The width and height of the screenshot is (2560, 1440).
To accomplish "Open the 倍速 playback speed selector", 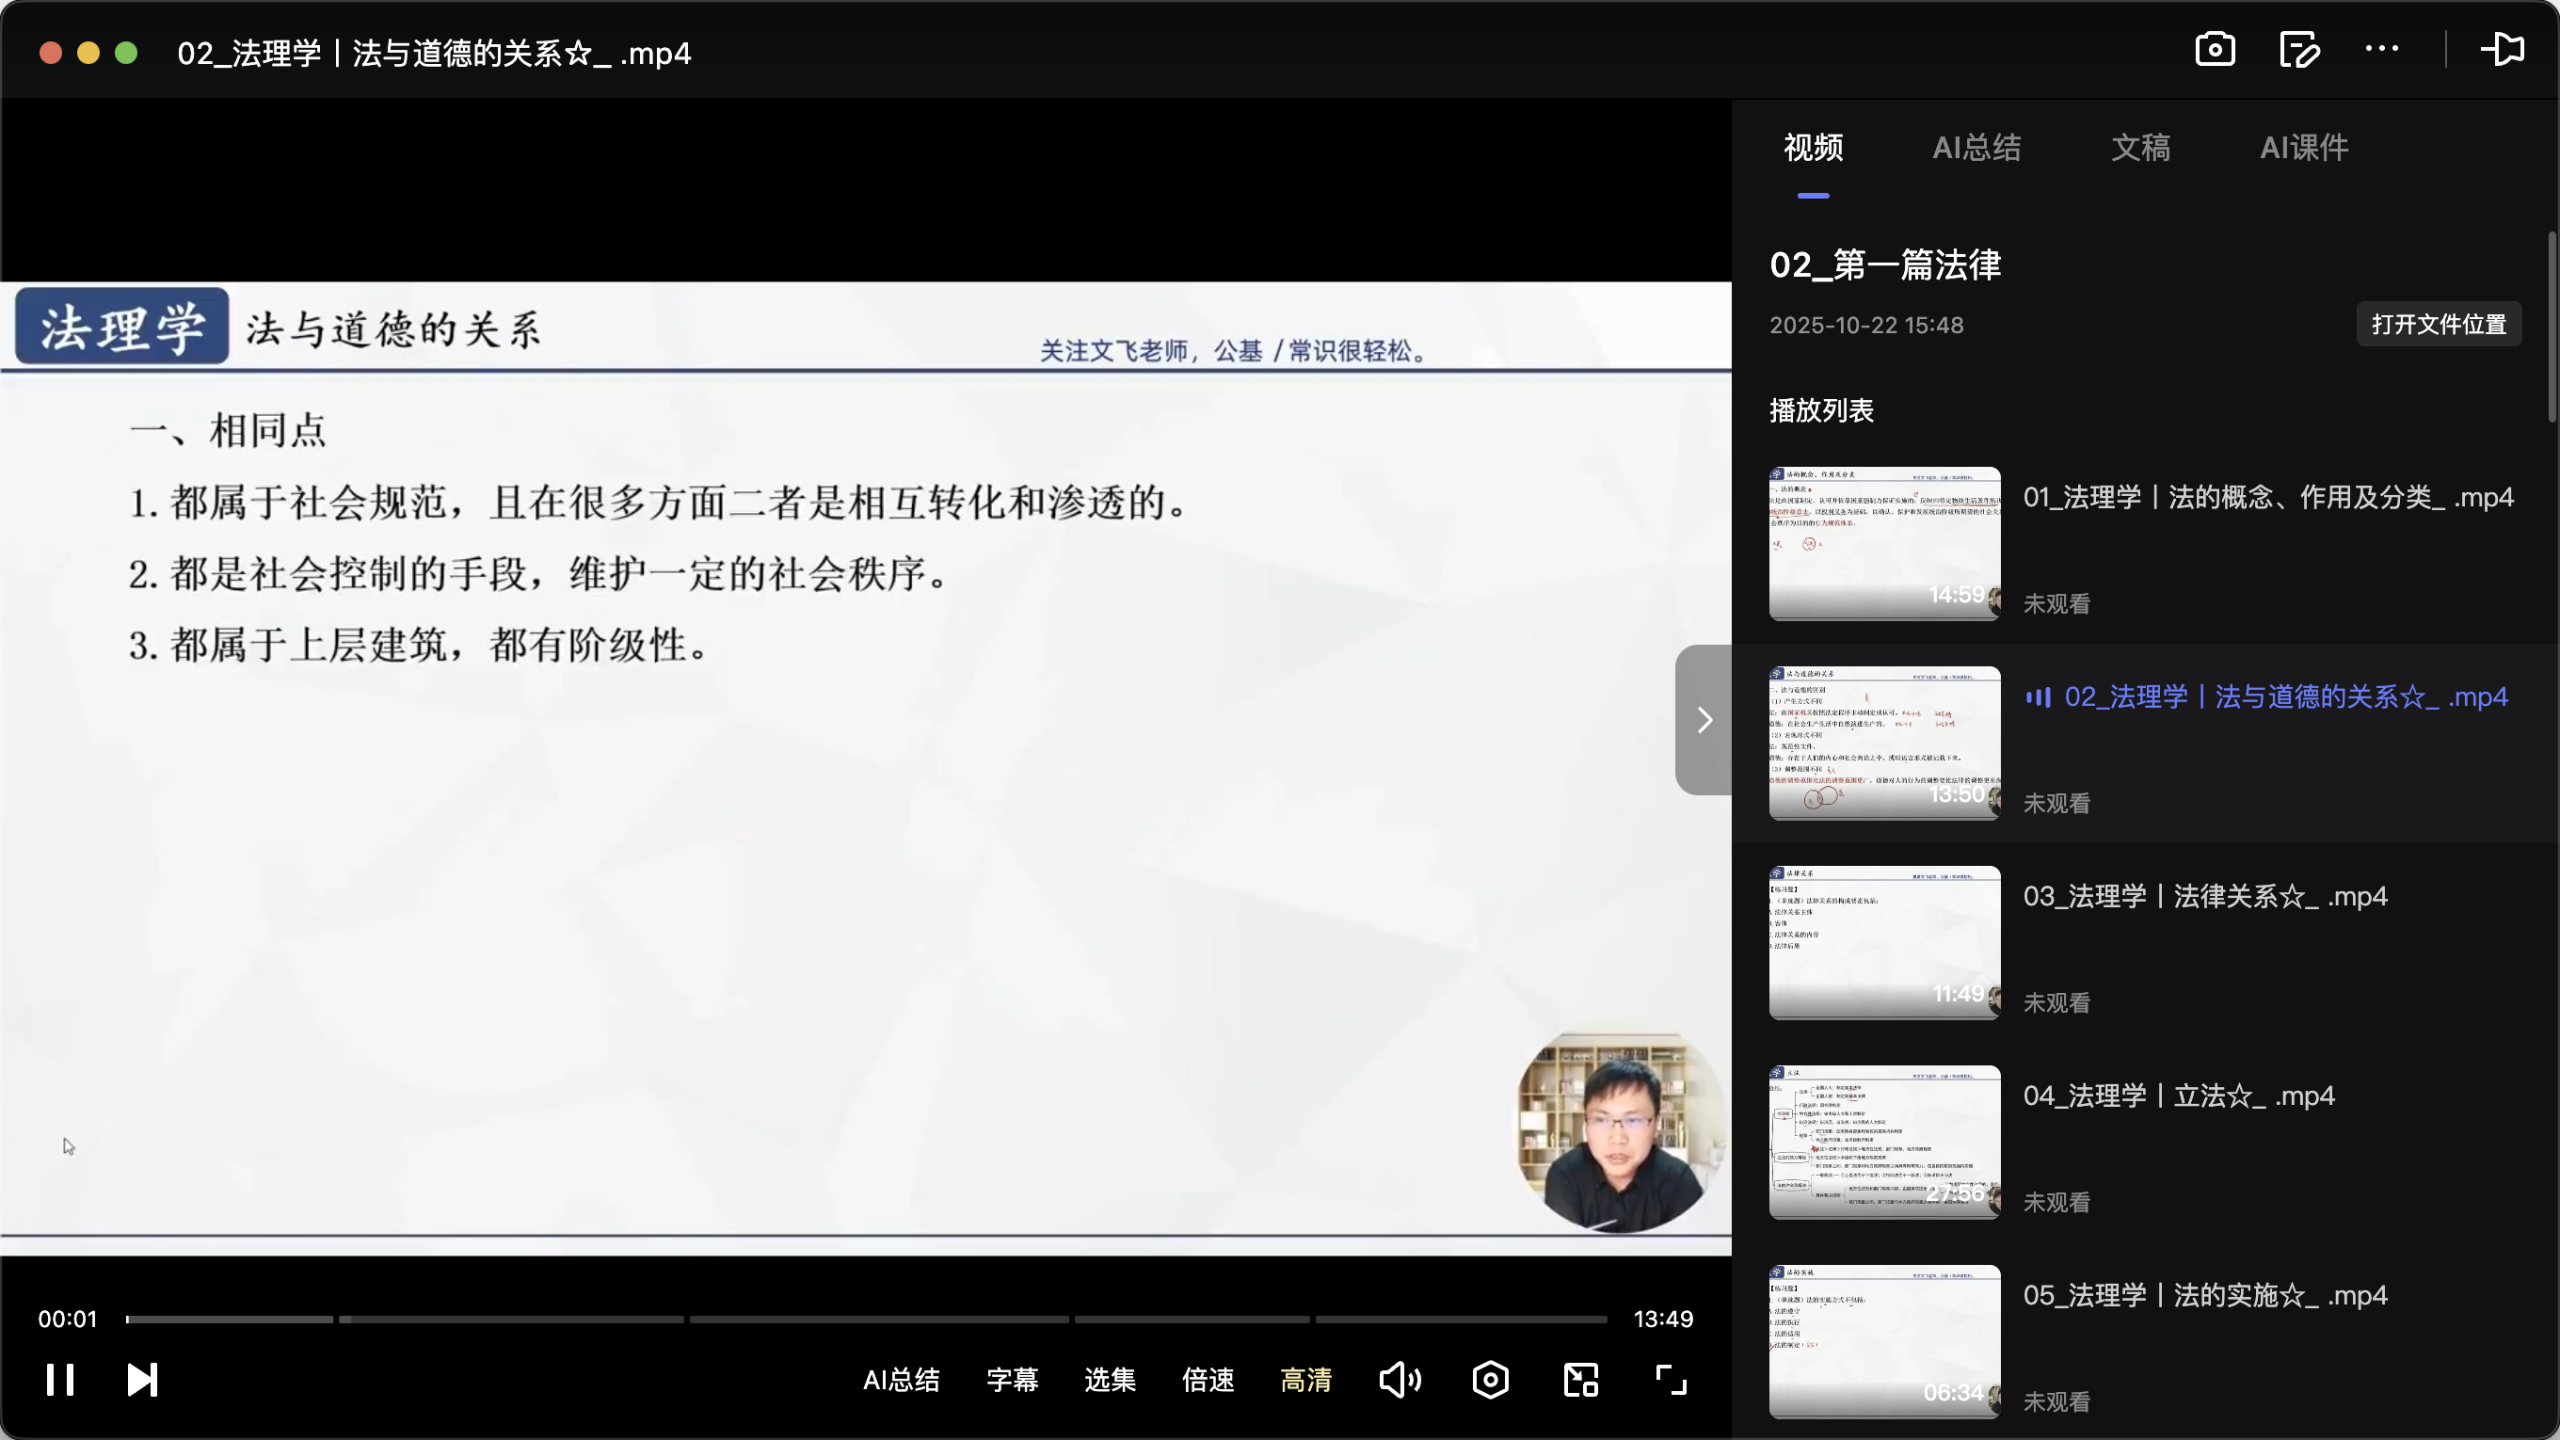I will [1207, 1380].
